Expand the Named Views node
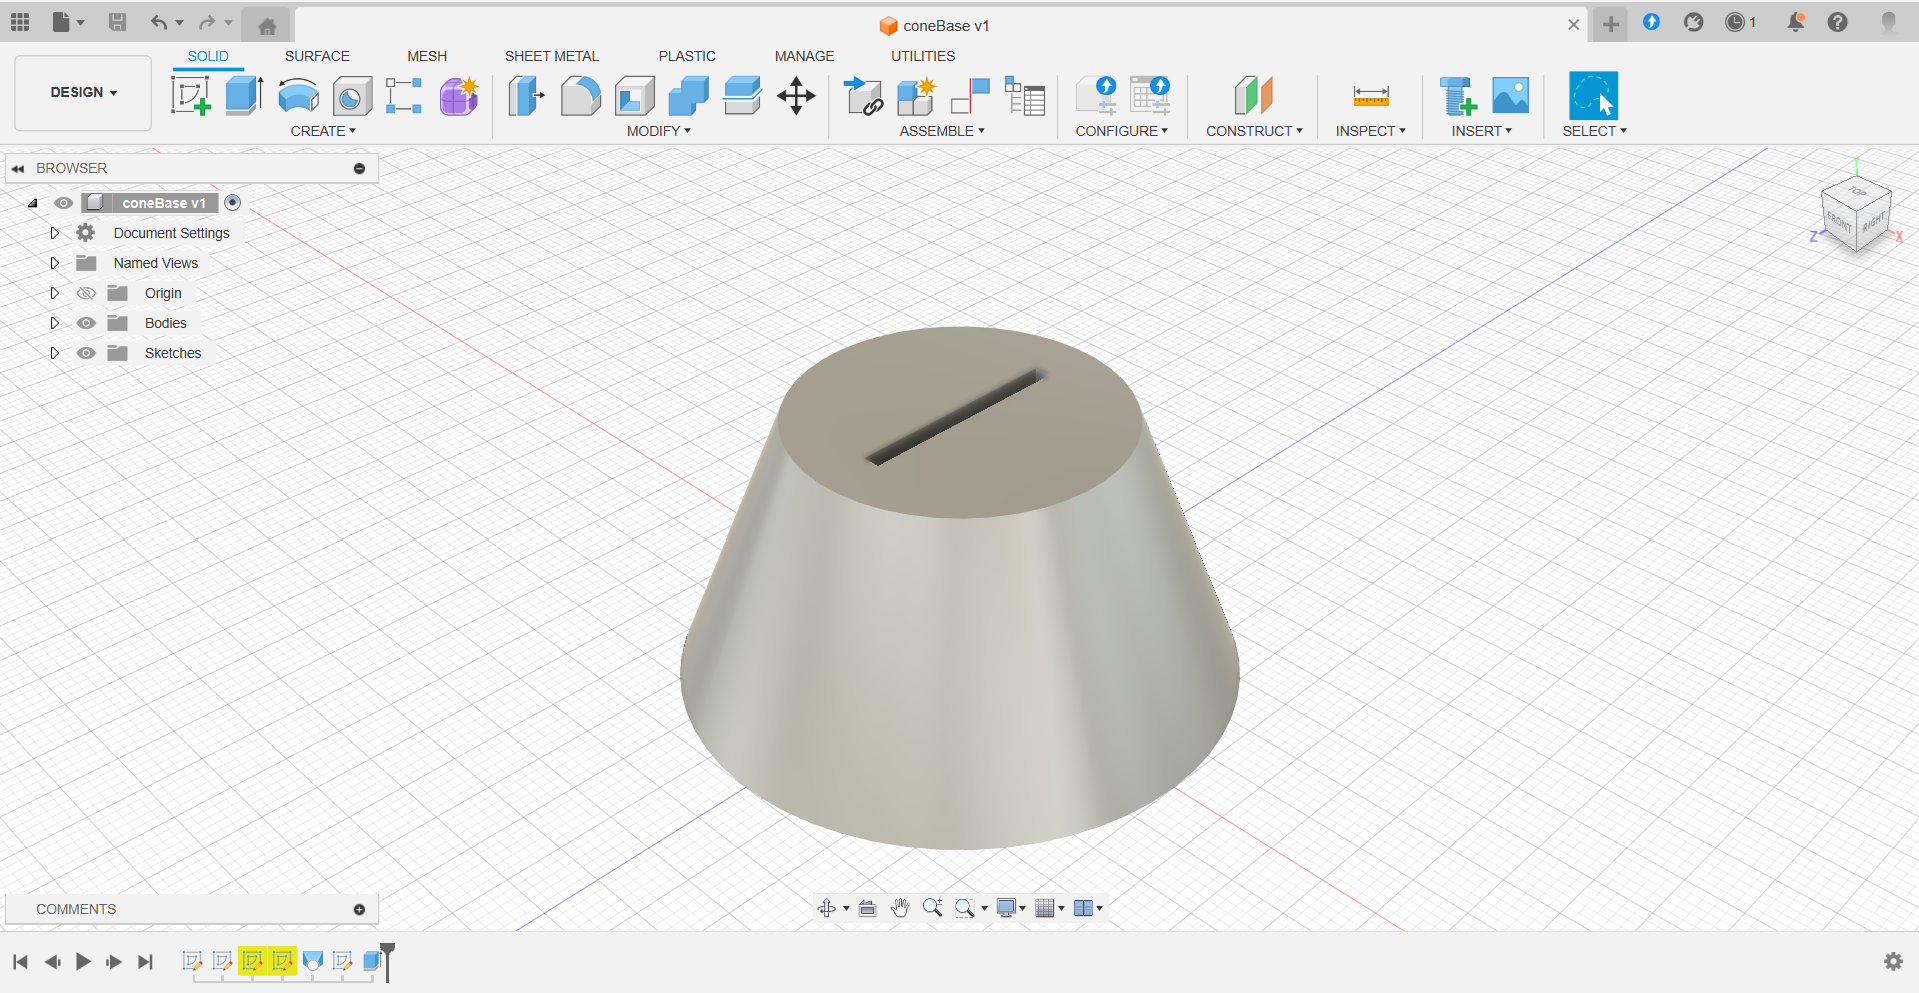Viewport: 1919px width, 993px height. pyautogui.click(x=55, y=263)
